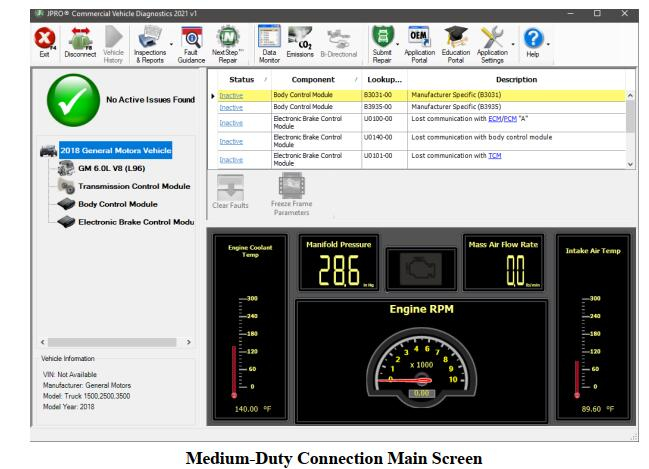Click the Bi-Directional icon
The width and height of the screenshot is (649, 469).
(339, 43)
